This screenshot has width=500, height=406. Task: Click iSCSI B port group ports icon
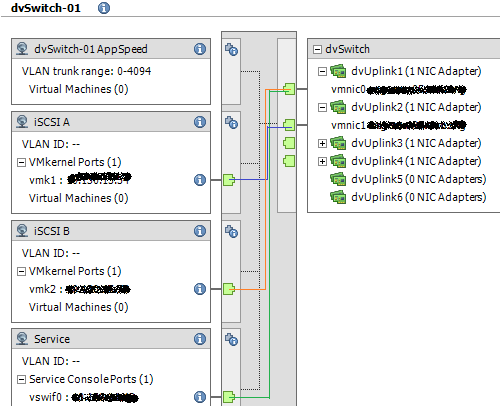point(231,232)
